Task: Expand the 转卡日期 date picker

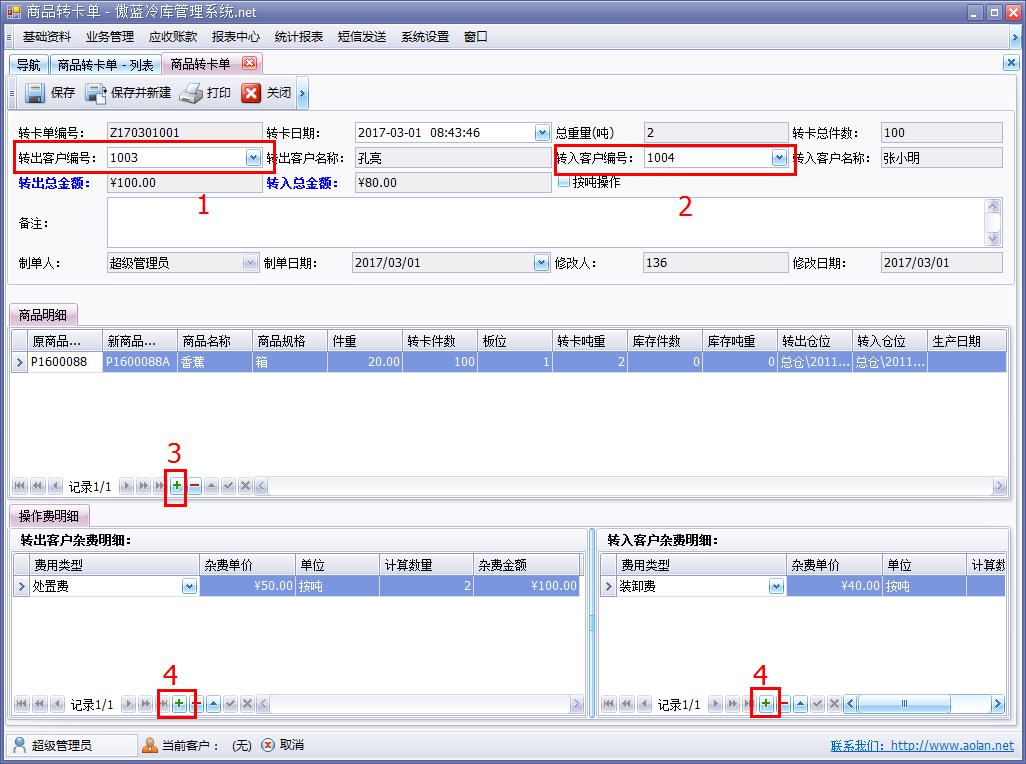Action: pos(542,133)
